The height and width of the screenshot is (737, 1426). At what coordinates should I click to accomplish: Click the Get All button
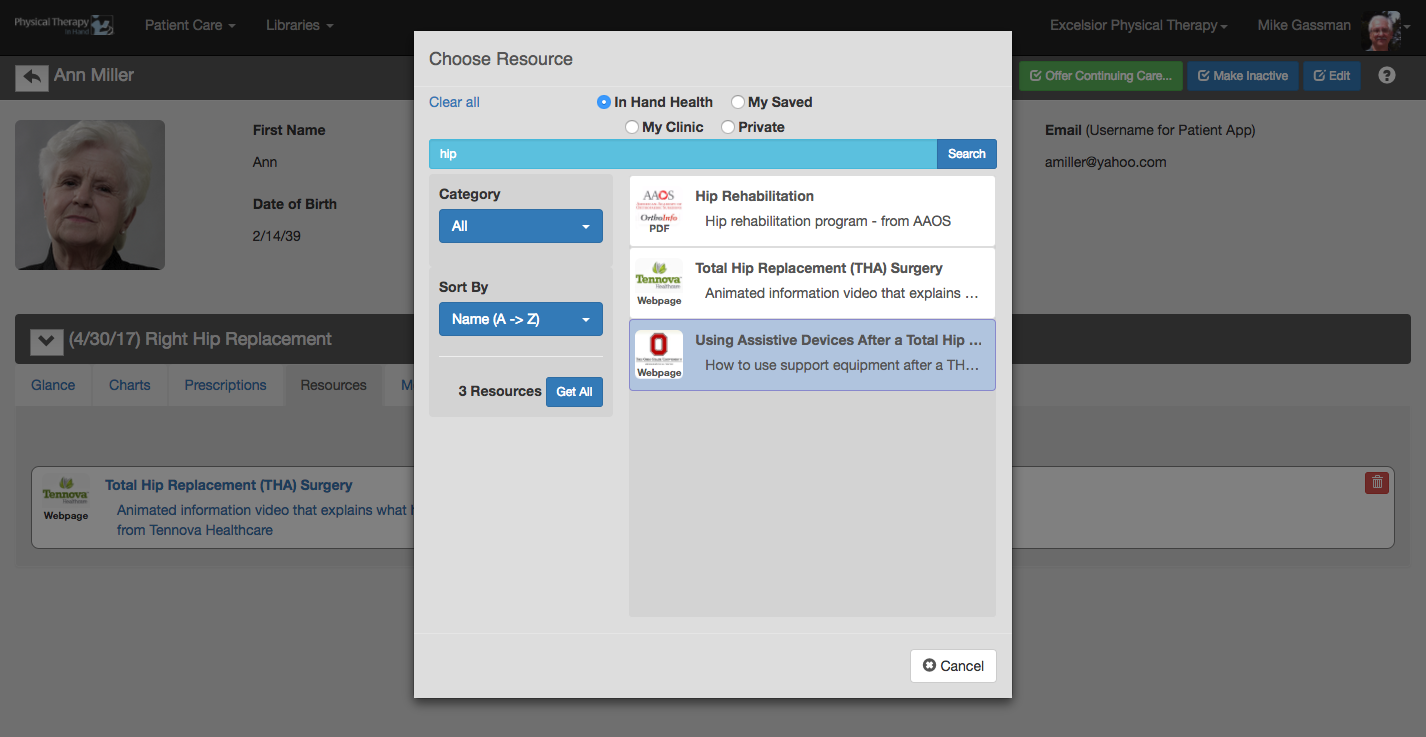(574, 392)
